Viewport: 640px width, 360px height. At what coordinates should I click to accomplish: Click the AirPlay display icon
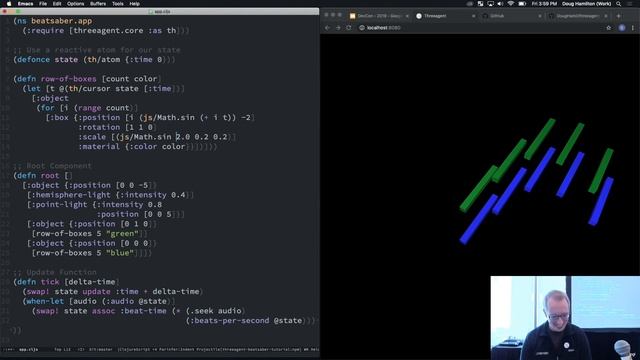(x=490, y=4)
